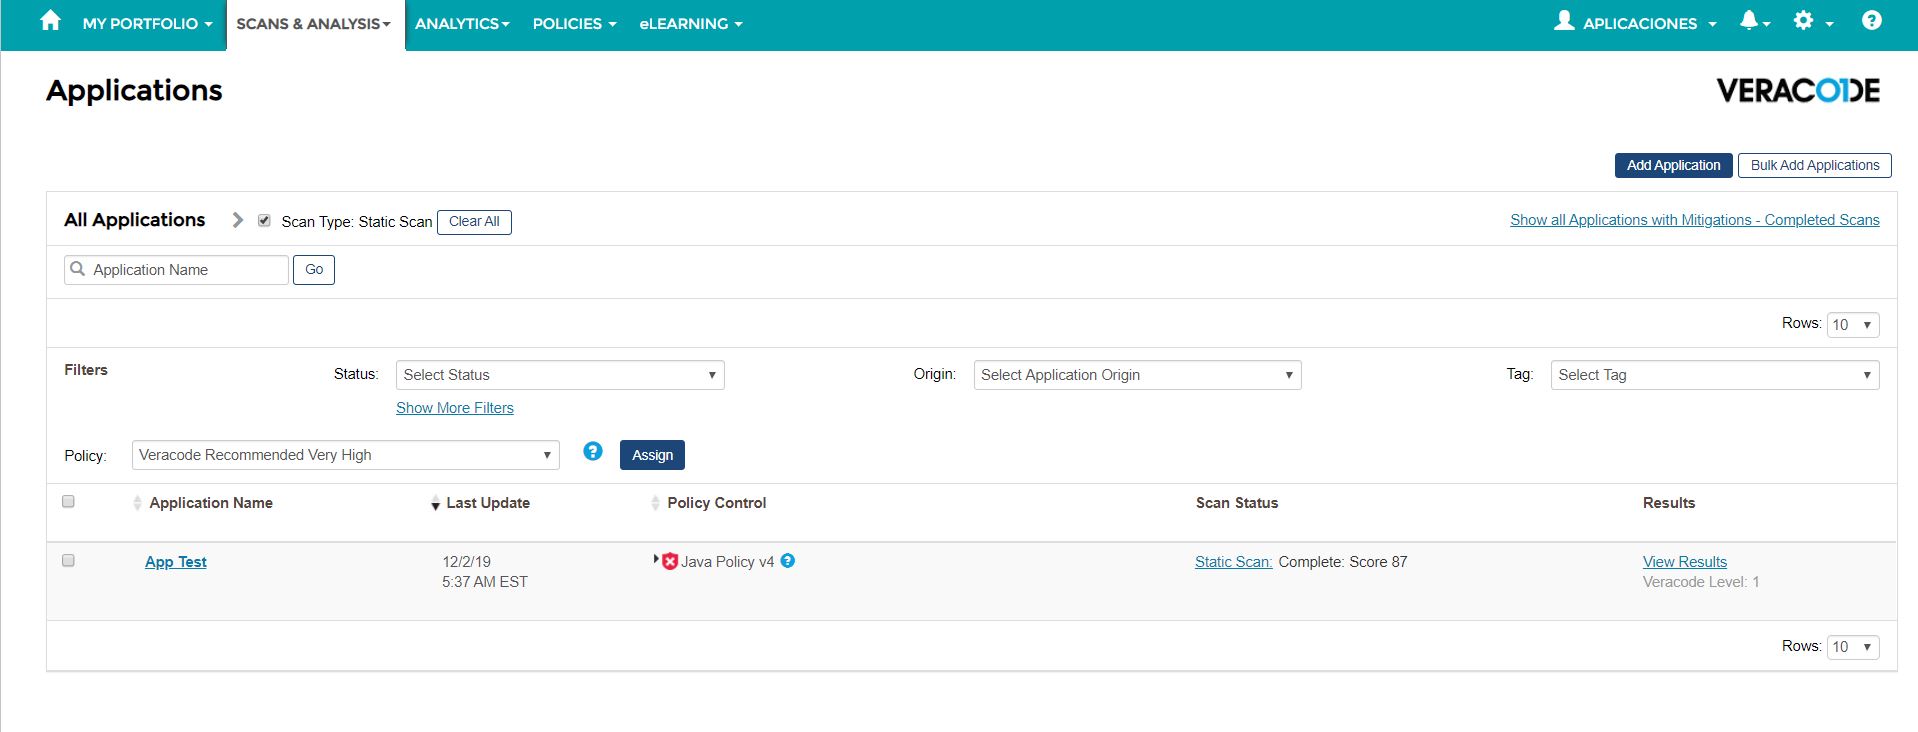
Task: Click help icon next to Java Policy v4
Action: 788,561
